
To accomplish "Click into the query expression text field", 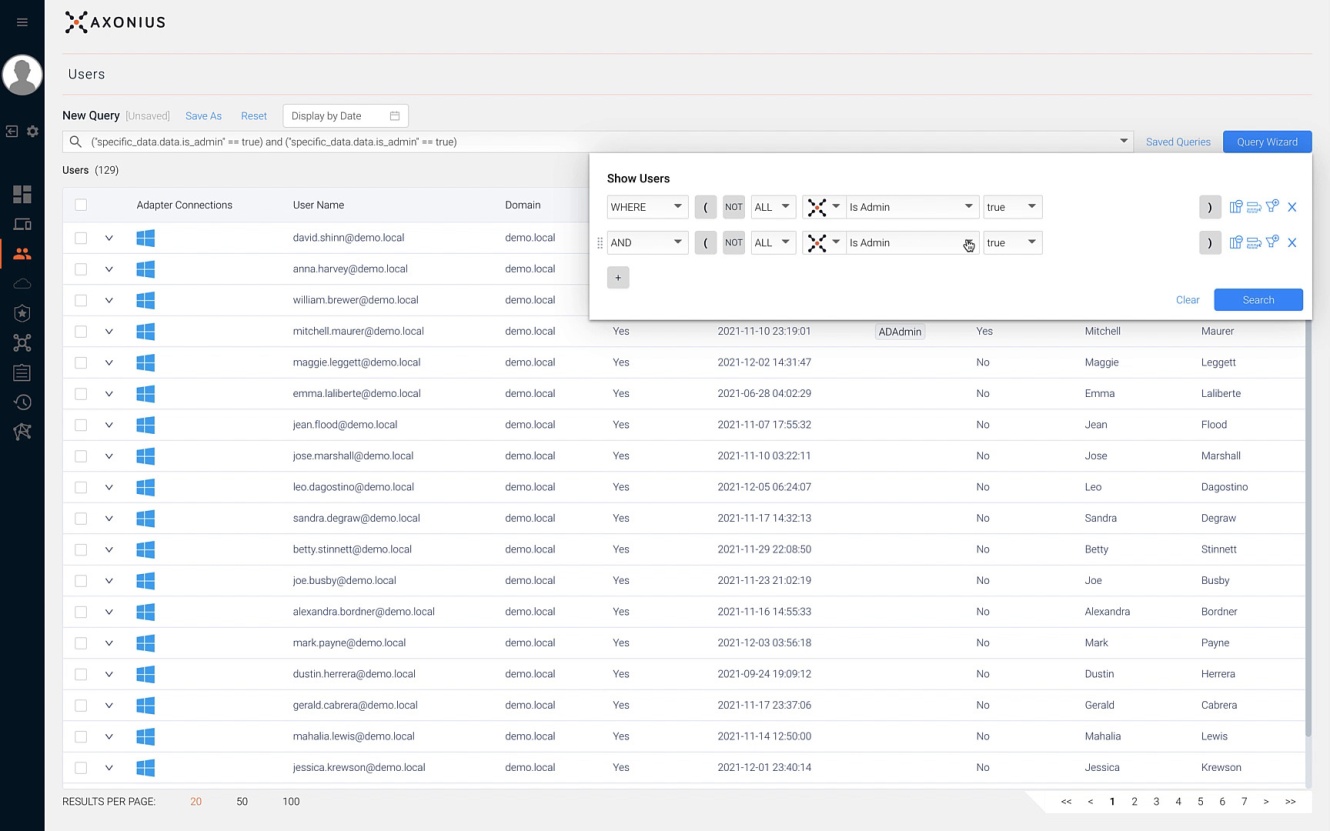I will click(600, 142).
